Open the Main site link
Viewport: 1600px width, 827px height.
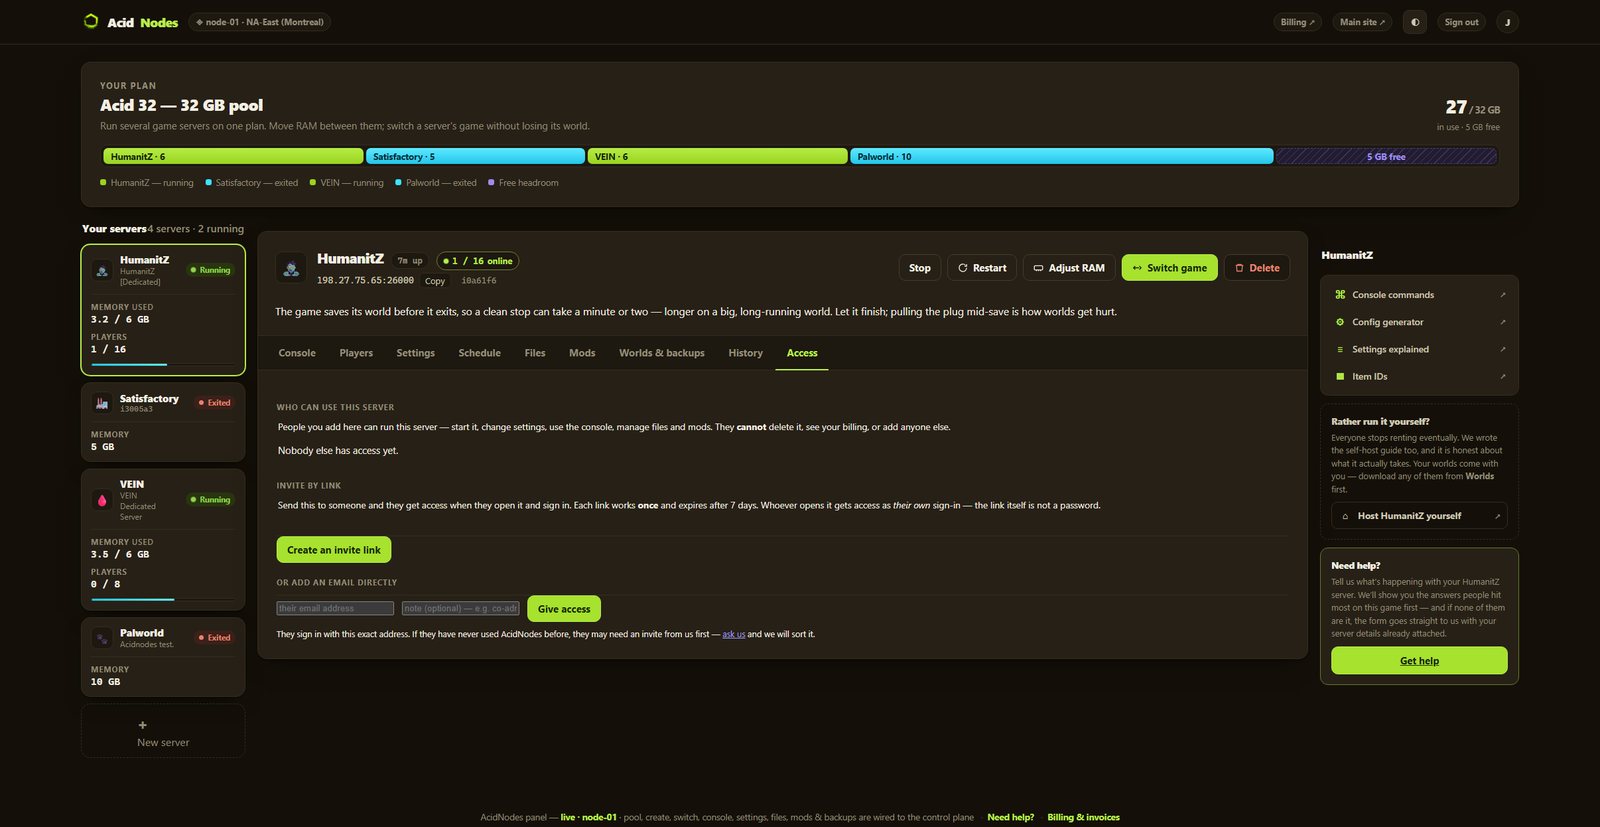click(x=1362, y=22)
